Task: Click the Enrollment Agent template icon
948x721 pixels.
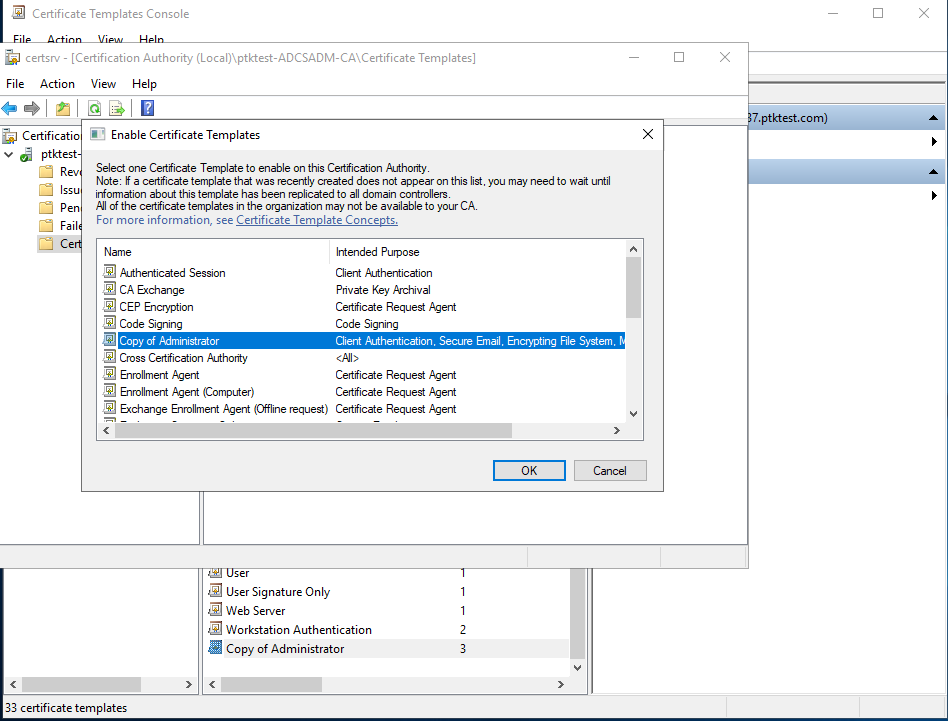Action: tap(109, 374)
